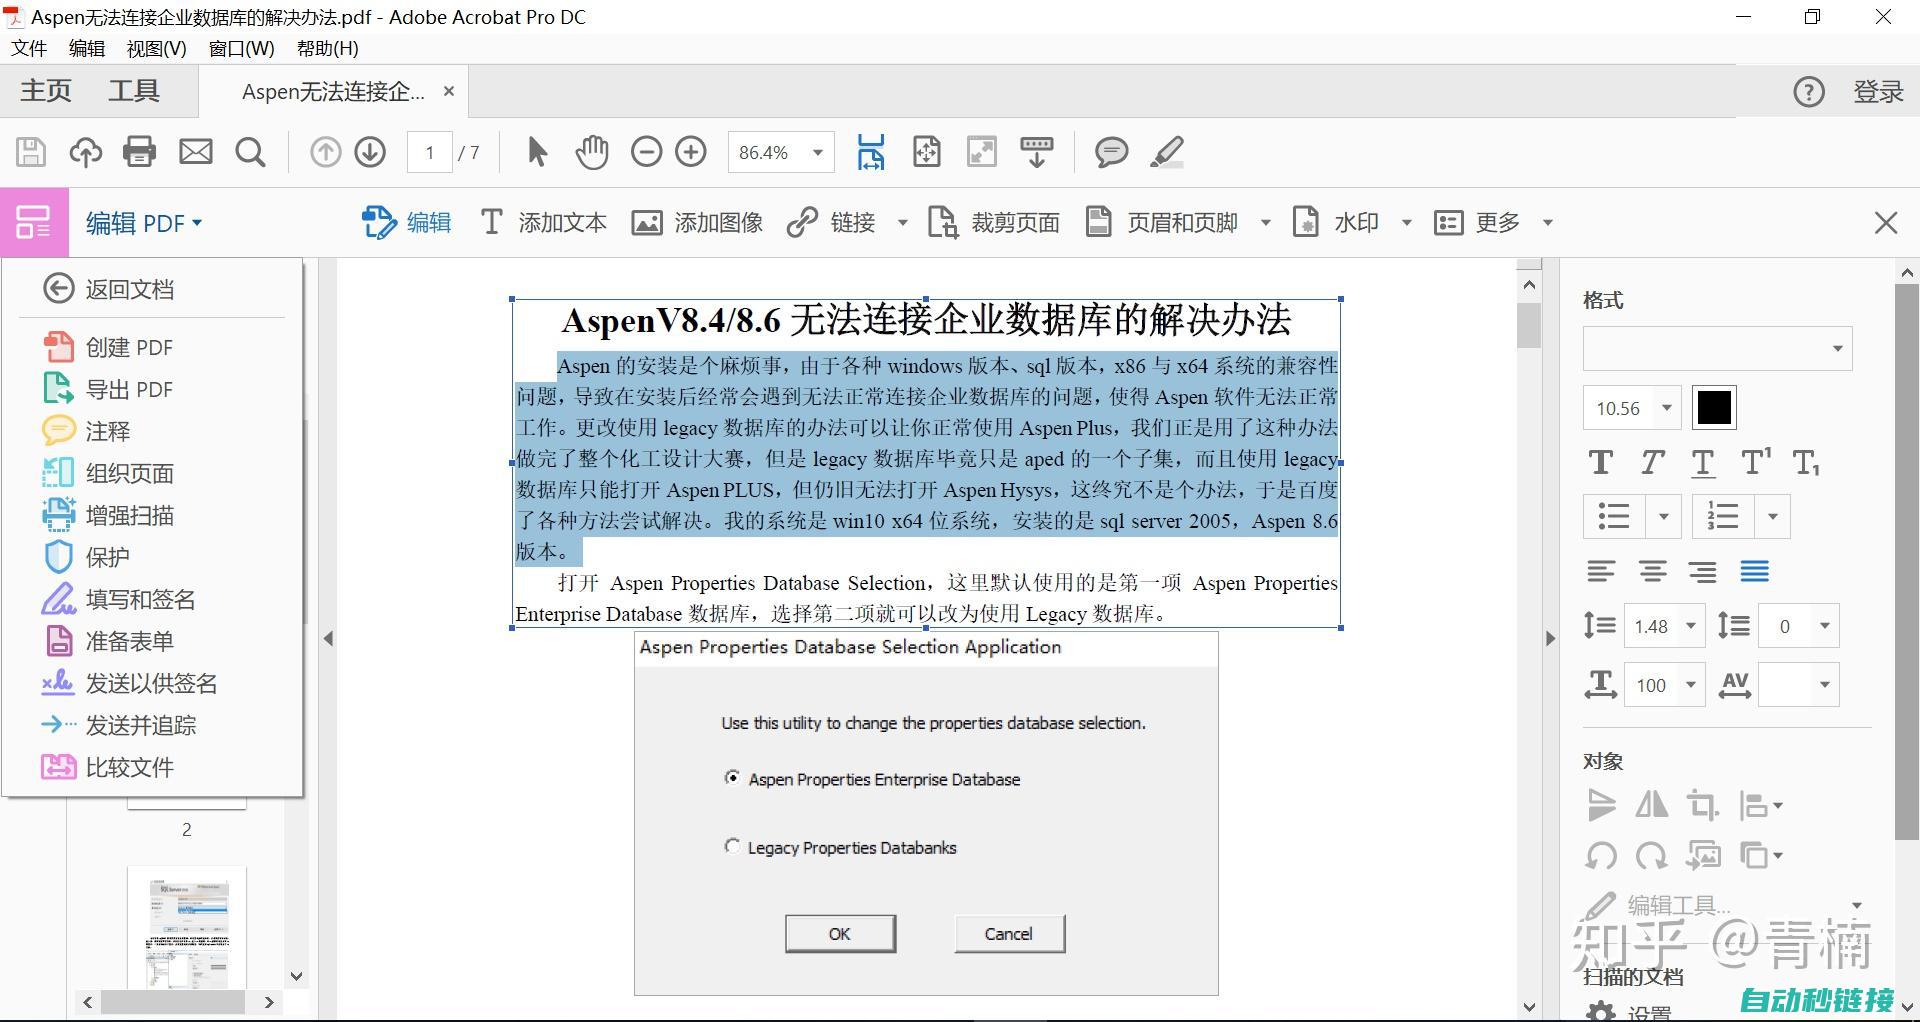Expand the bullet list style dropdown
The image size is (1920, 1022).
point(1664,517)
